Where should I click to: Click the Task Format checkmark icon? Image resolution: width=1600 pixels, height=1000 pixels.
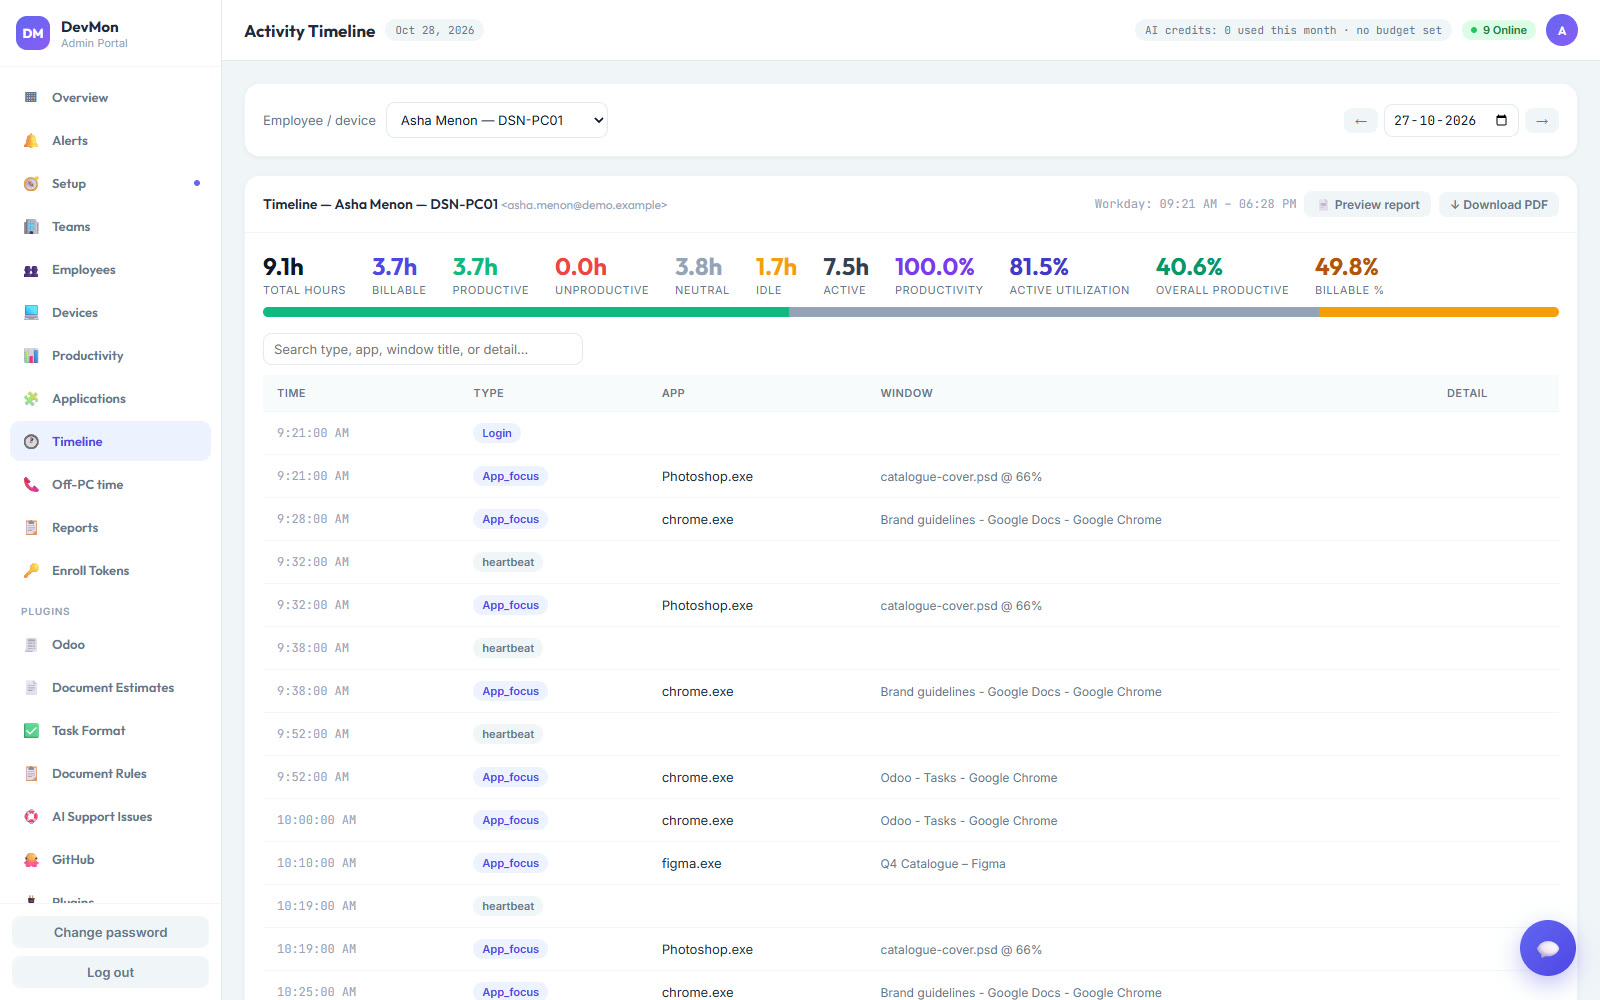[x=31, y=730]
